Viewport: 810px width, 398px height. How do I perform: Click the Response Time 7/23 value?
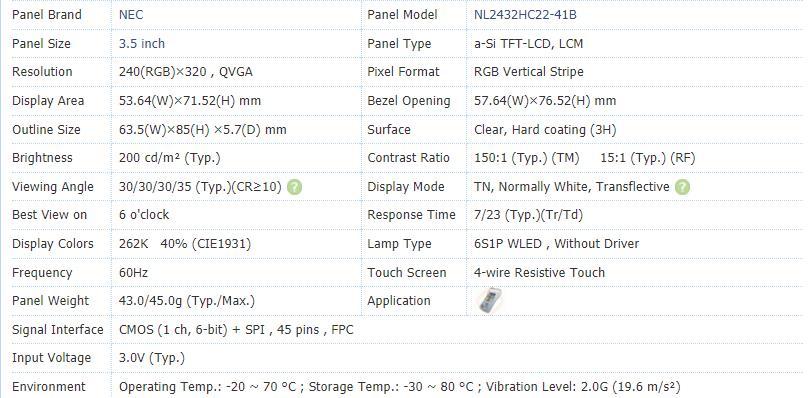tap(528, 215)
